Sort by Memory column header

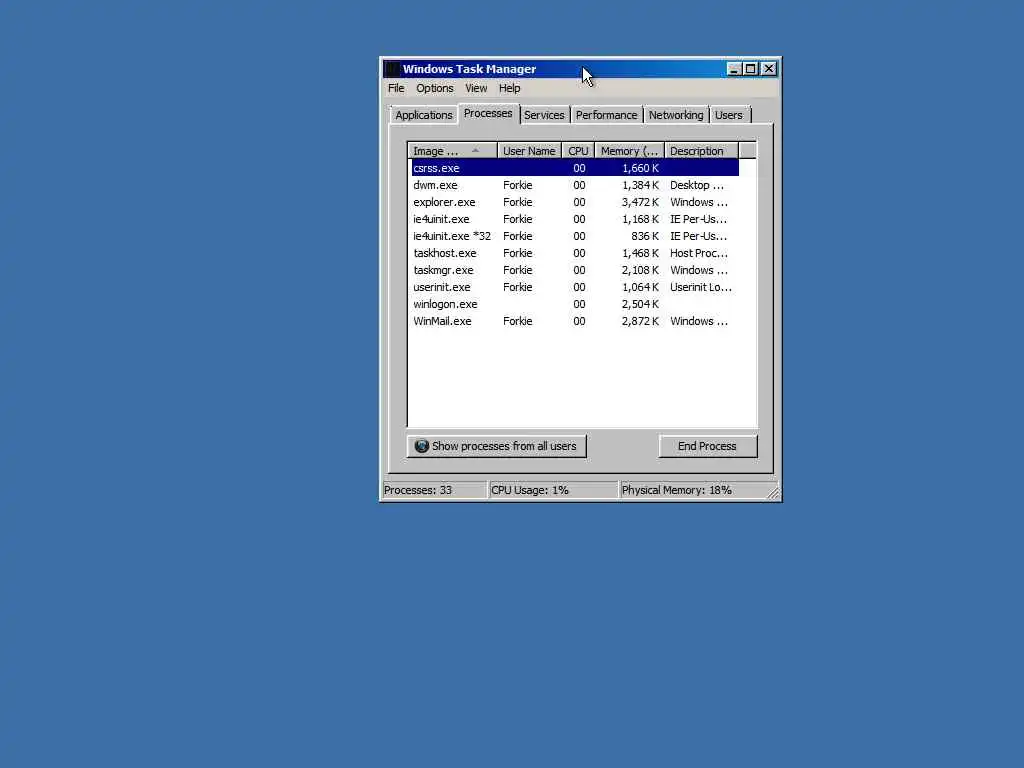click(x=629, y=151)
